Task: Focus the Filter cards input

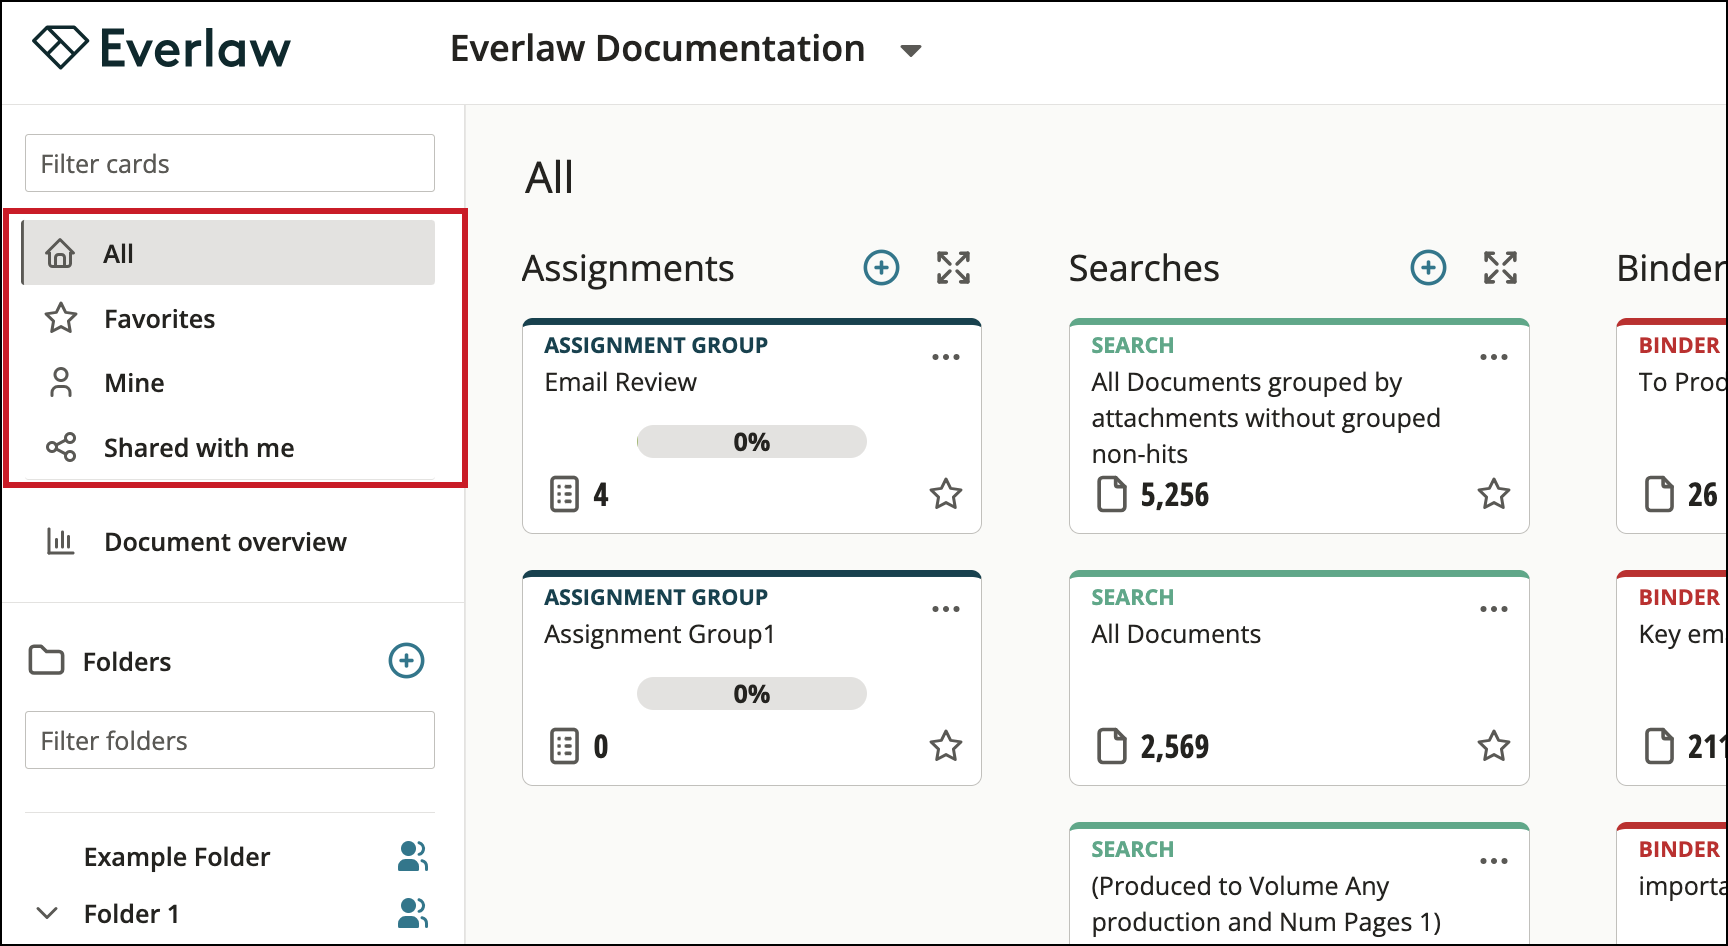Action: point(230,163)
